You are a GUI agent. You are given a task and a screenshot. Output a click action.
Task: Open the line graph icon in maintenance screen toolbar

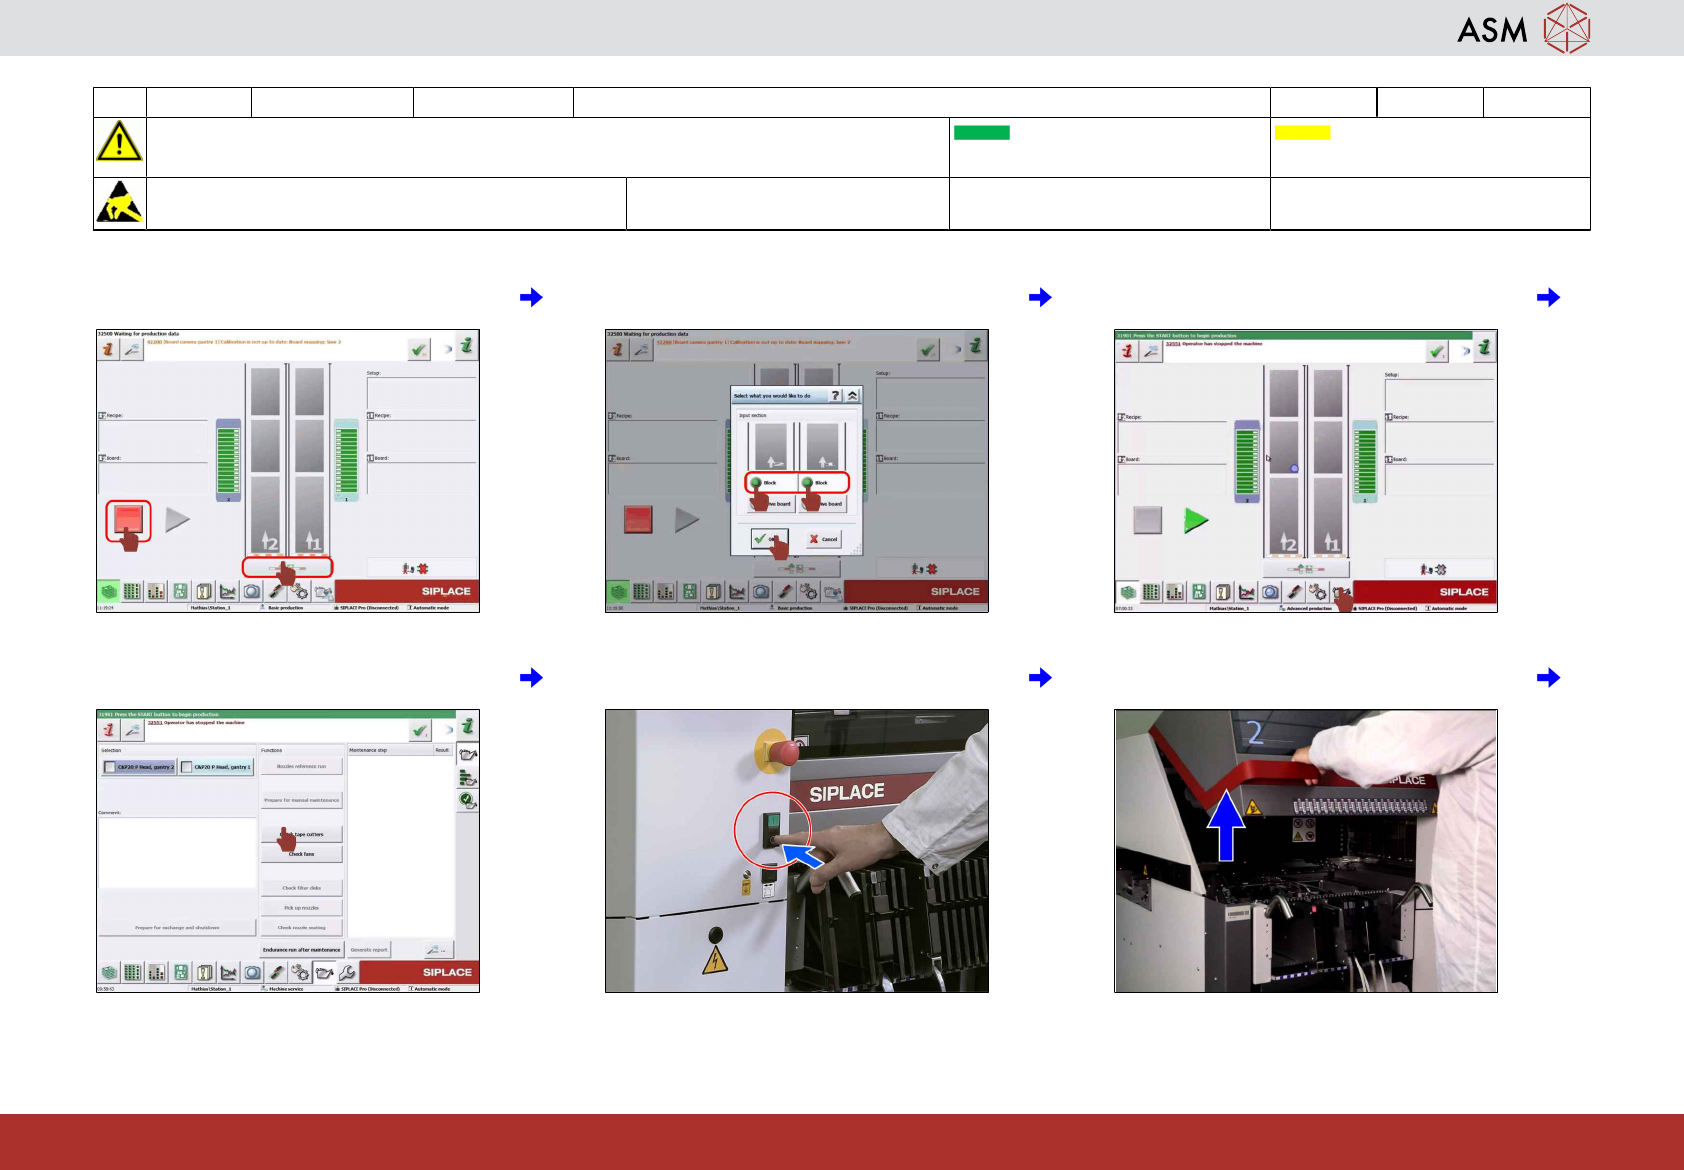pos(229,972)
